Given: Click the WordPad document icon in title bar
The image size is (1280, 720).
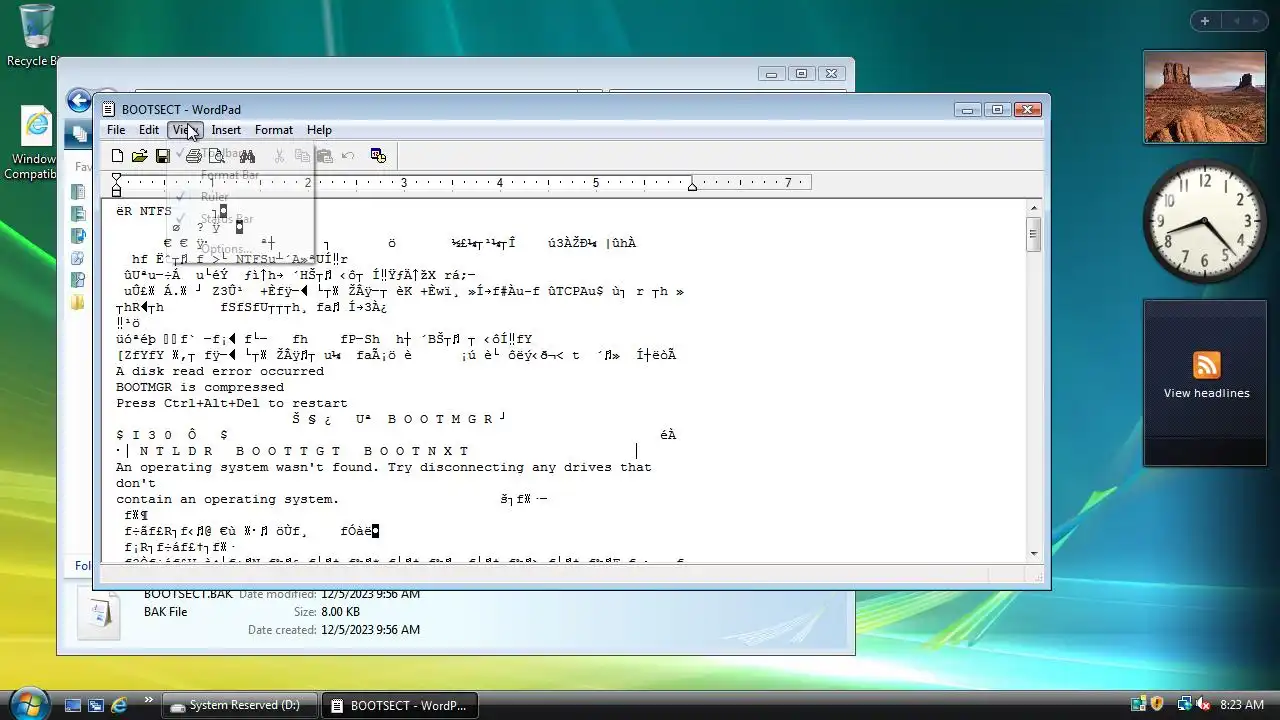Looking at the screenshot, I should coord(109,109).
